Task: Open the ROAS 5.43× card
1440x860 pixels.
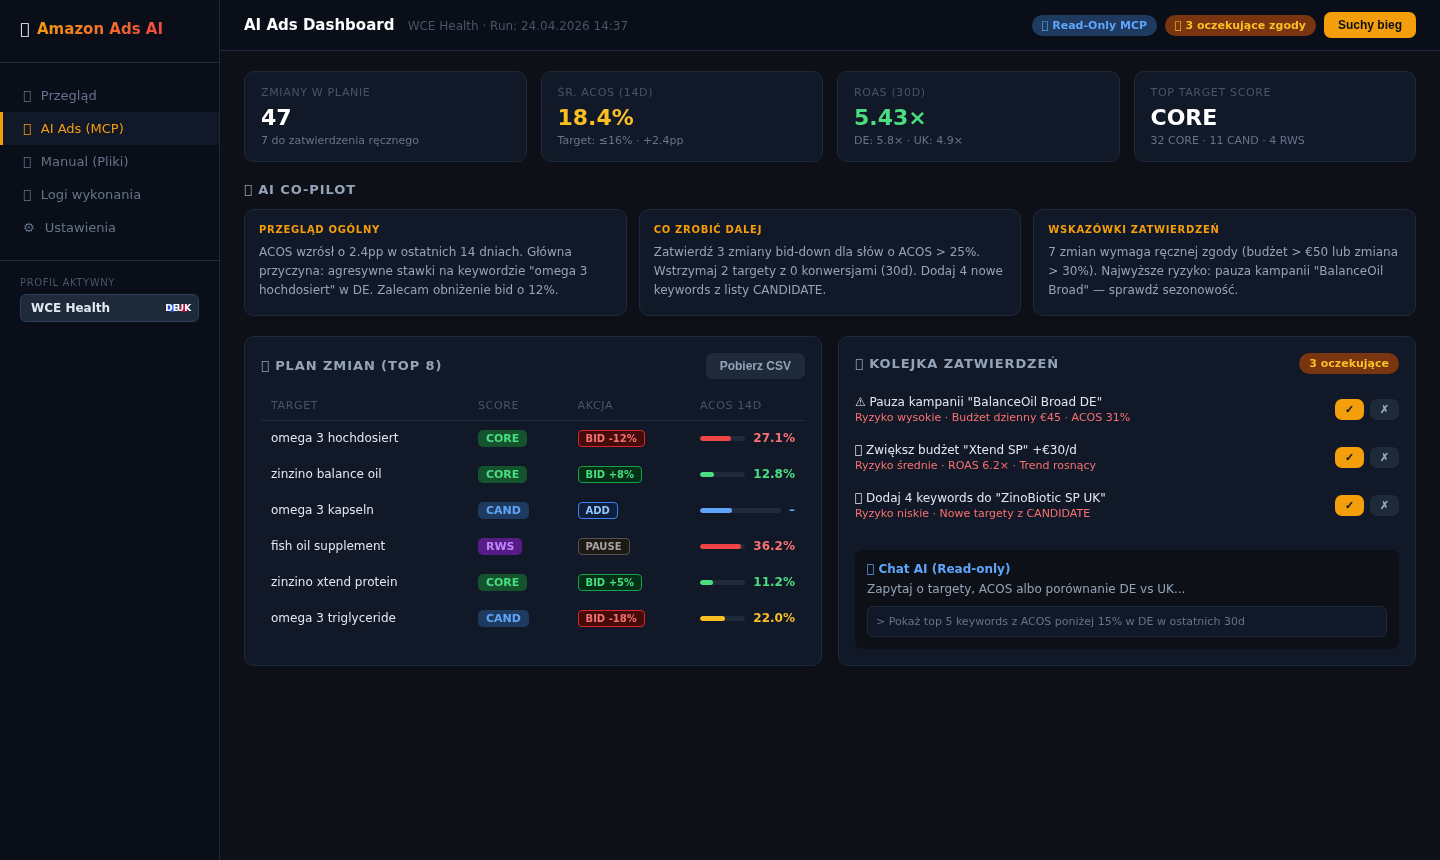Action: [978, 116]
